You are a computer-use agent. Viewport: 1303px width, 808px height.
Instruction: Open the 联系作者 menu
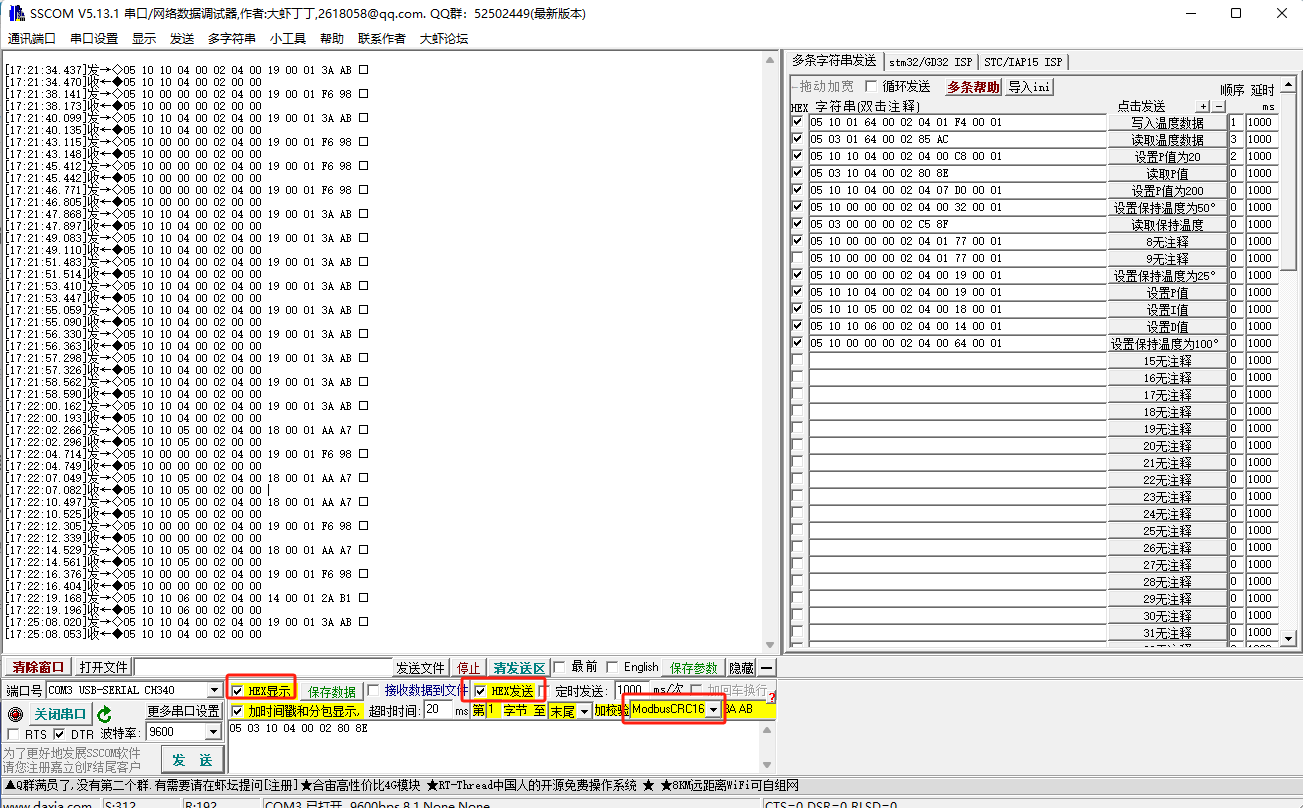pyautogui.click(x=382, y=39)
